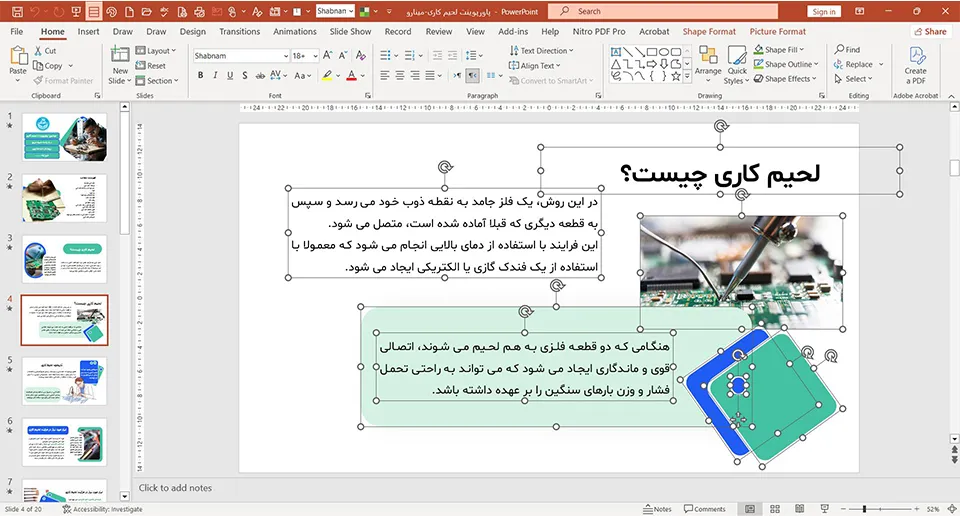Expand the Shape Effects dropdown
Viewport: 960px width, 516px height.
coord(786,79)
